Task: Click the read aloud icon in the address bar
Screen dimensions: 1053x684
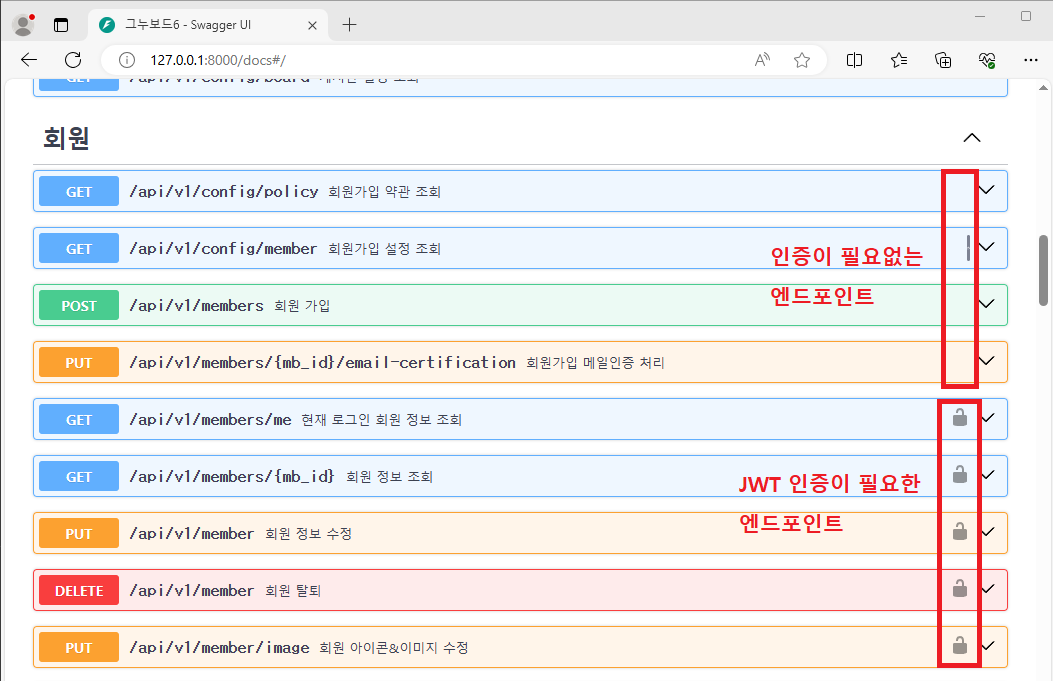Action: [762, 60]
